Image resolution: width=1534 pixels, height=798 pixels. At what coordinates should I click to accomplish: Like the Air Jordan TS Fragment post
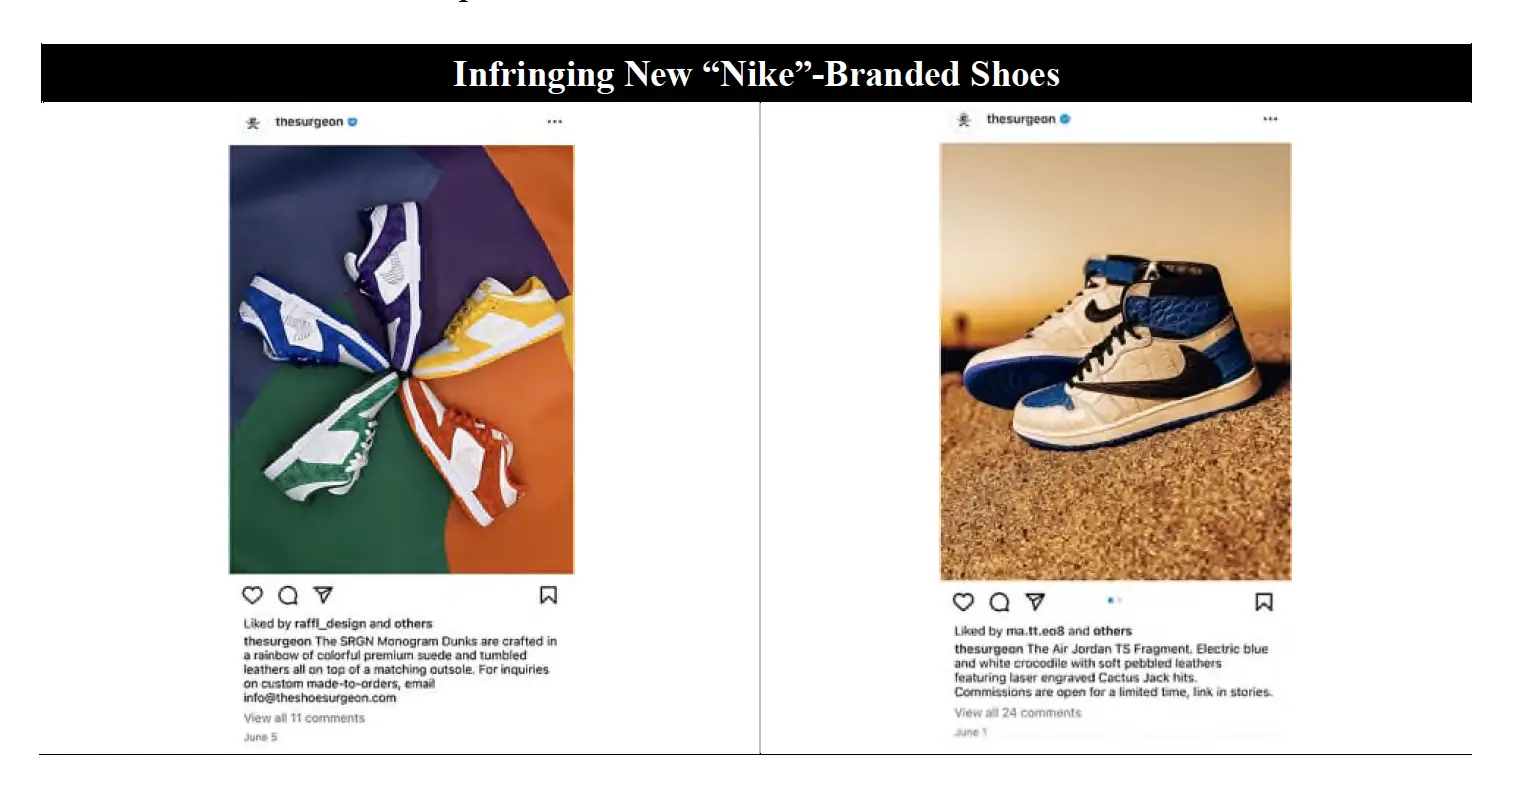click(963, 602)
